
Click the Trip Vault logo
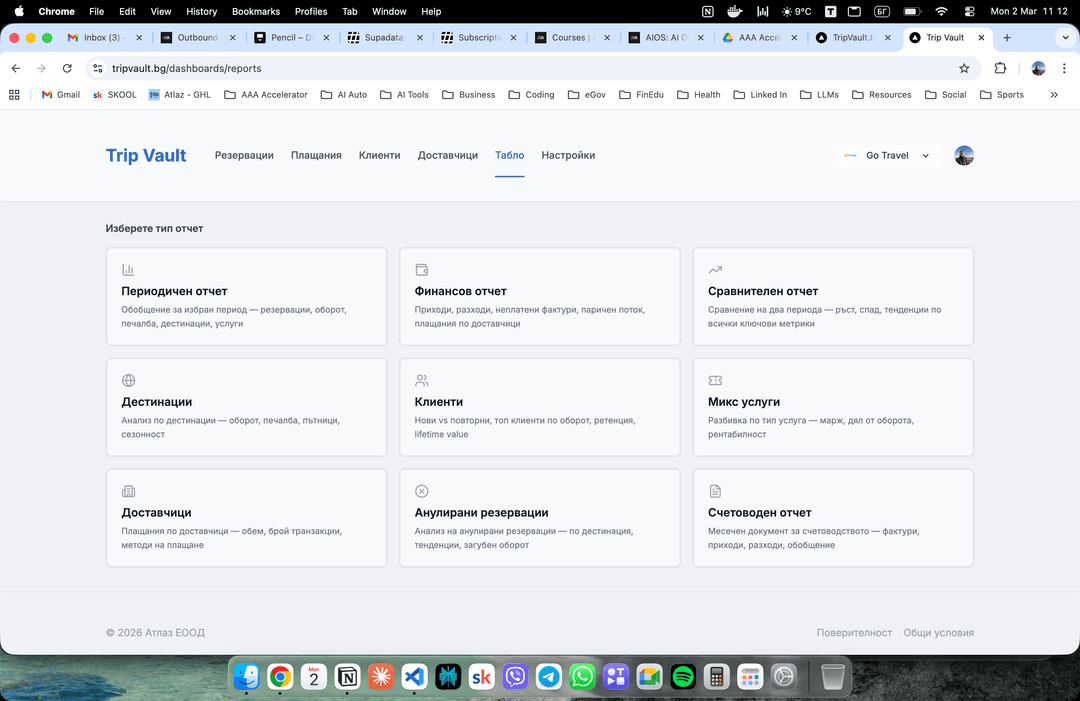click(x=146, y=156)
